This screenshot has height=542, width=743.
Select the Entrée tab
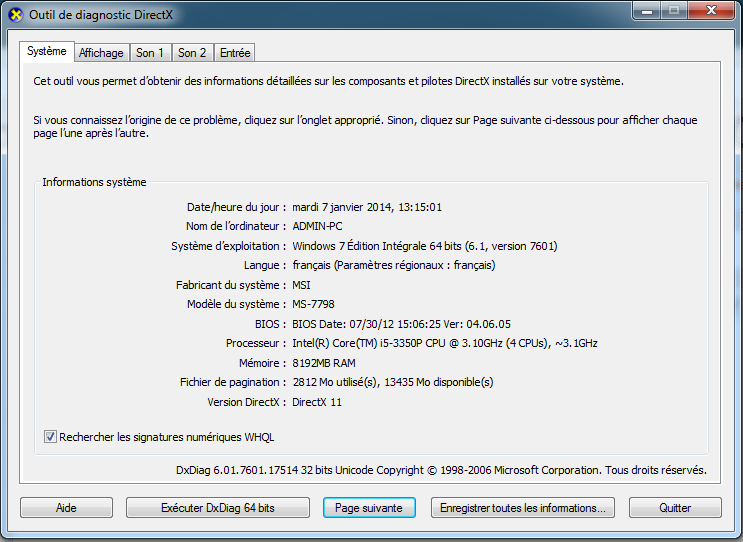(x=235, y=53)
